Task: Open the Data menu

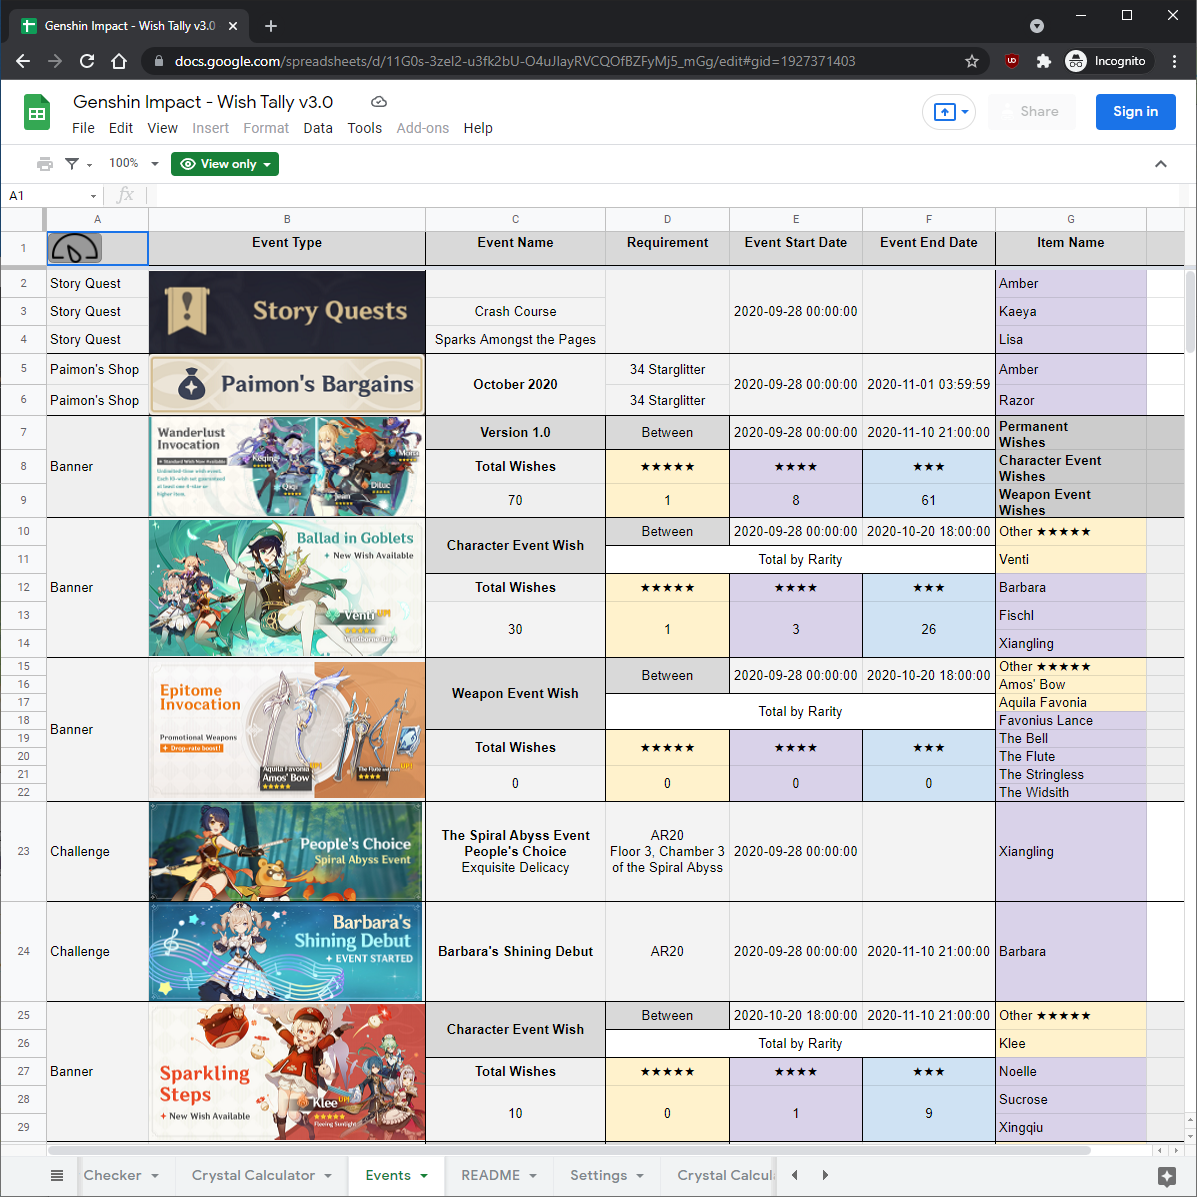Action: 318,128
